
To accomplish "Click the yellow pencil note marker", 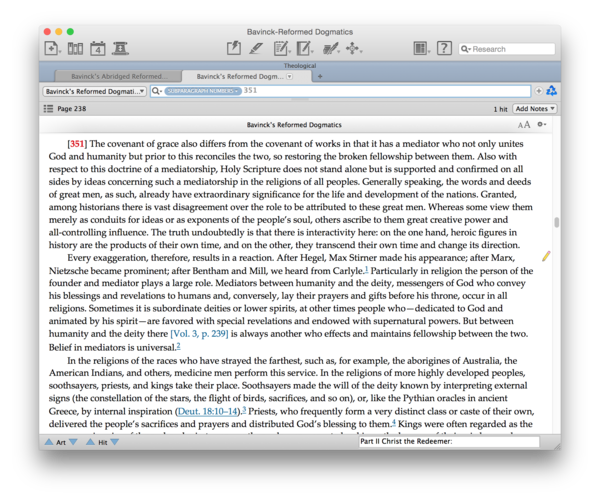I will coord(546,256).
